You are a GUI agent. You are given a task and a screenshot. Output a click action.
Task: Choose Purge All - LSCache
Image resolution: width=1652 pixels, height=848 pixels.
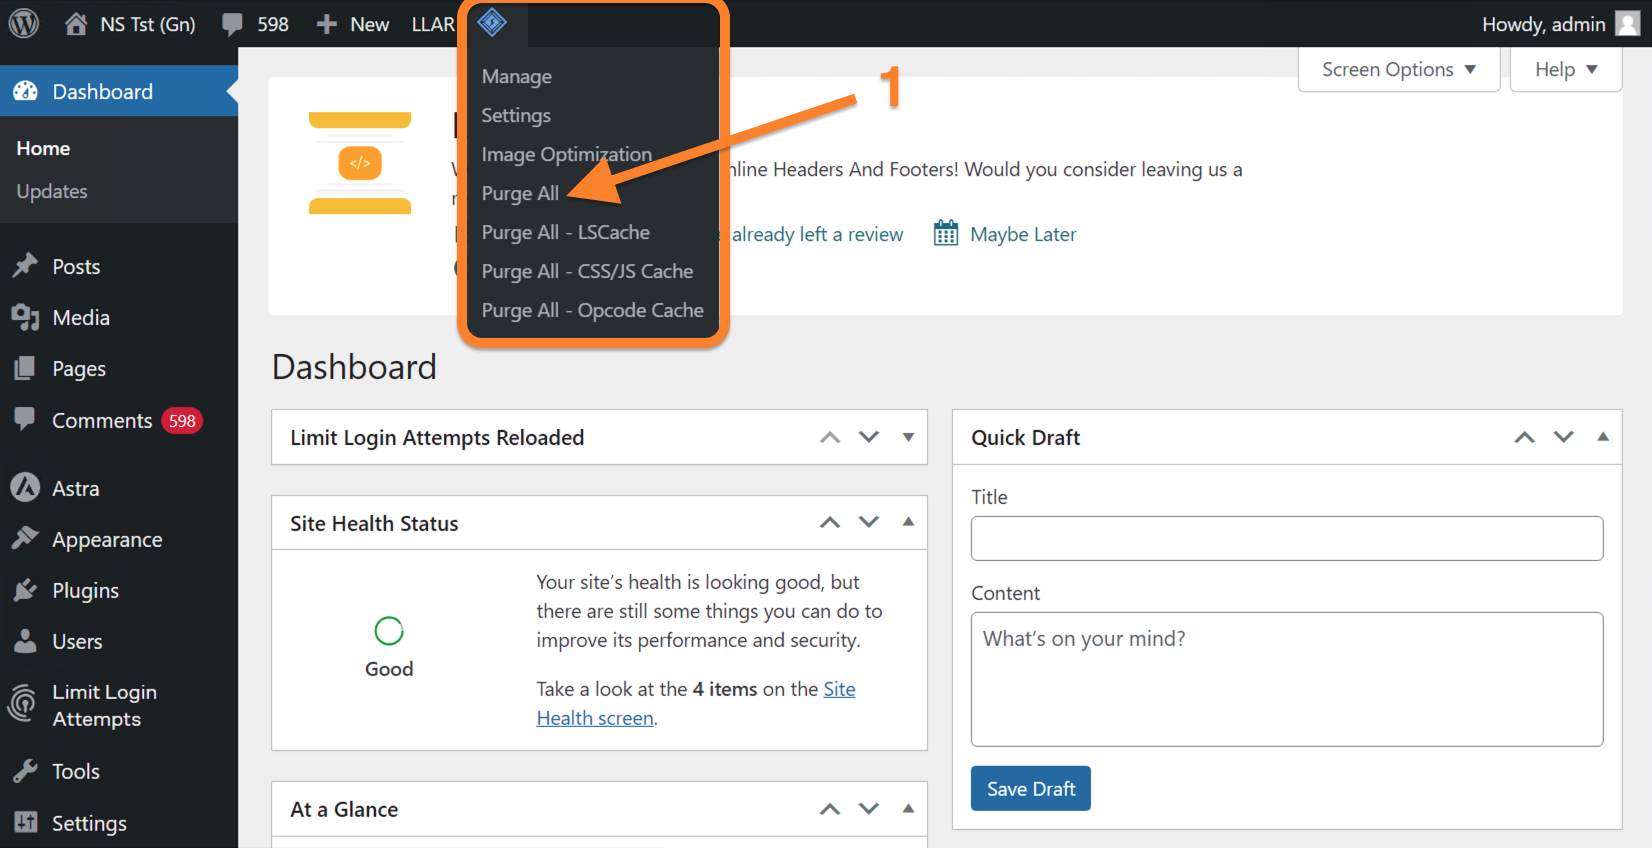(x=566, y=232)
